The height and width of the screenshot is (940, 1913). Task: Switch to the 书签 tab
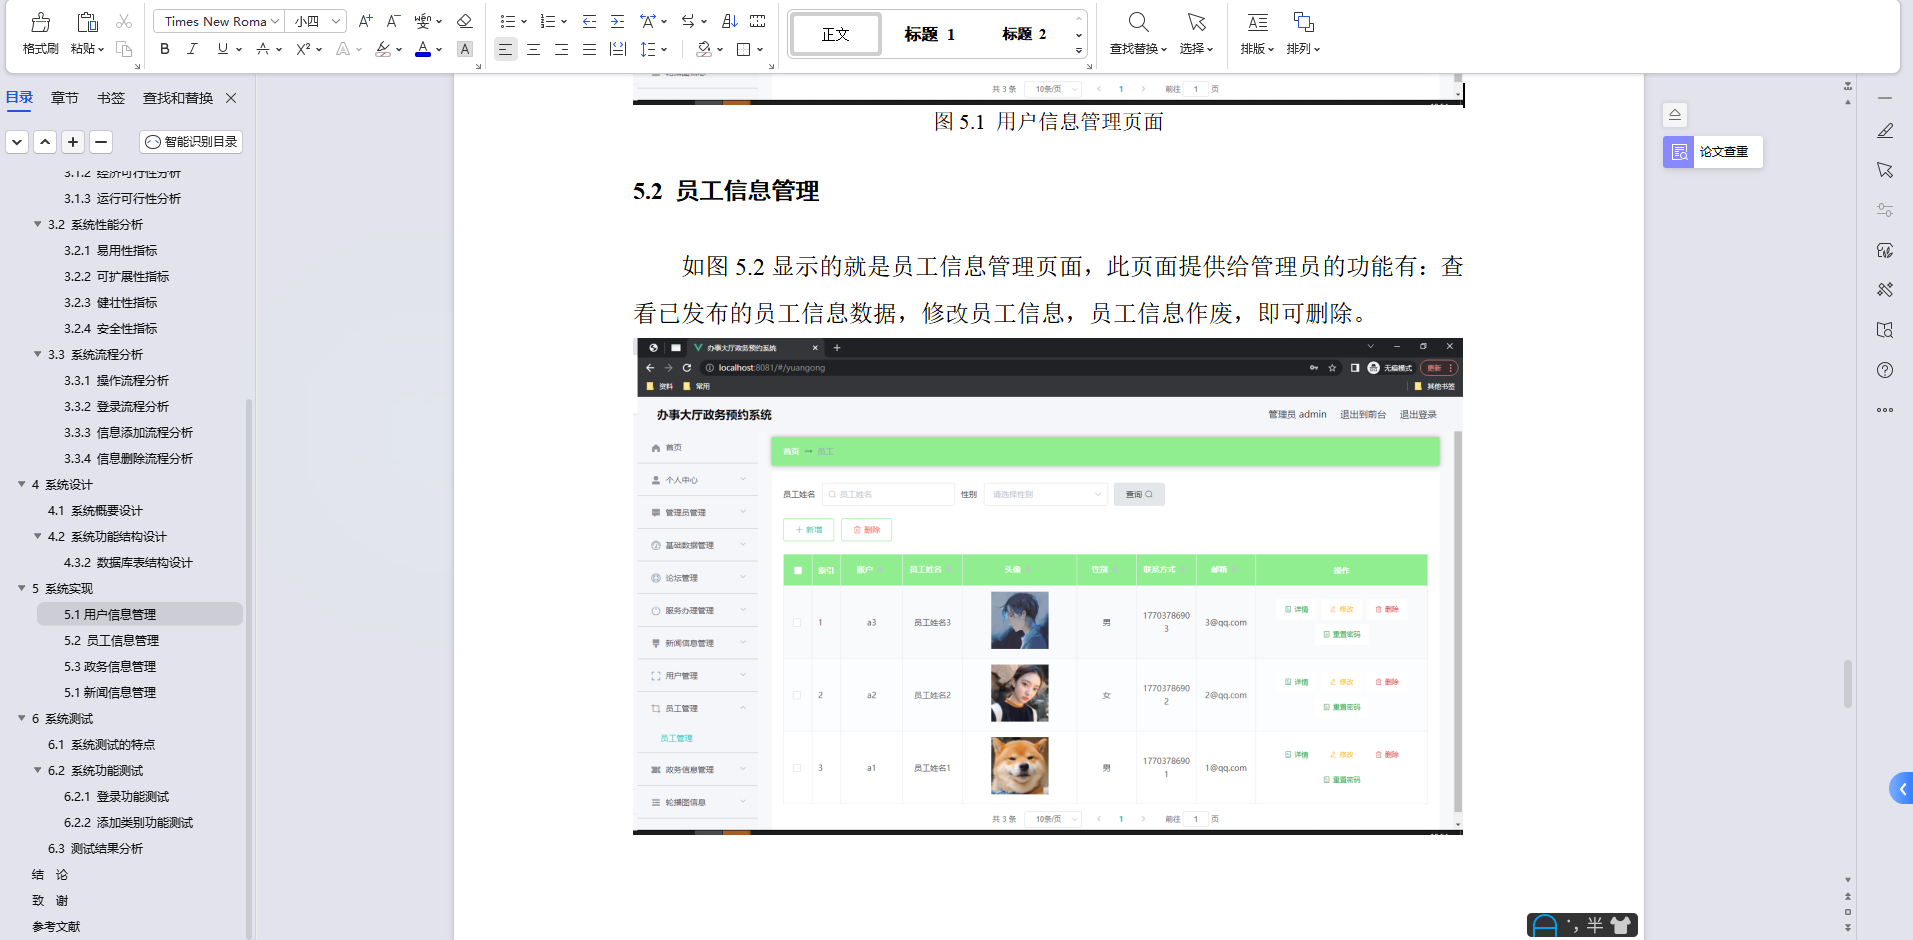[110, 98]
